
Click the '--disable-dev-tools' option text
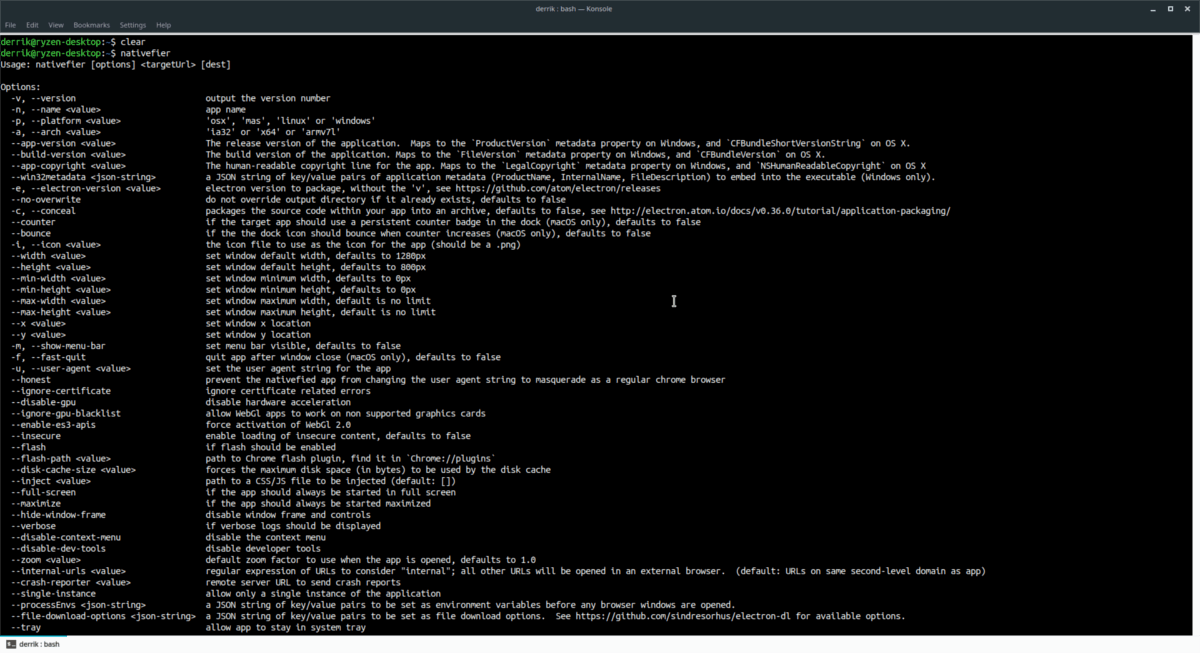coord(60,548)
